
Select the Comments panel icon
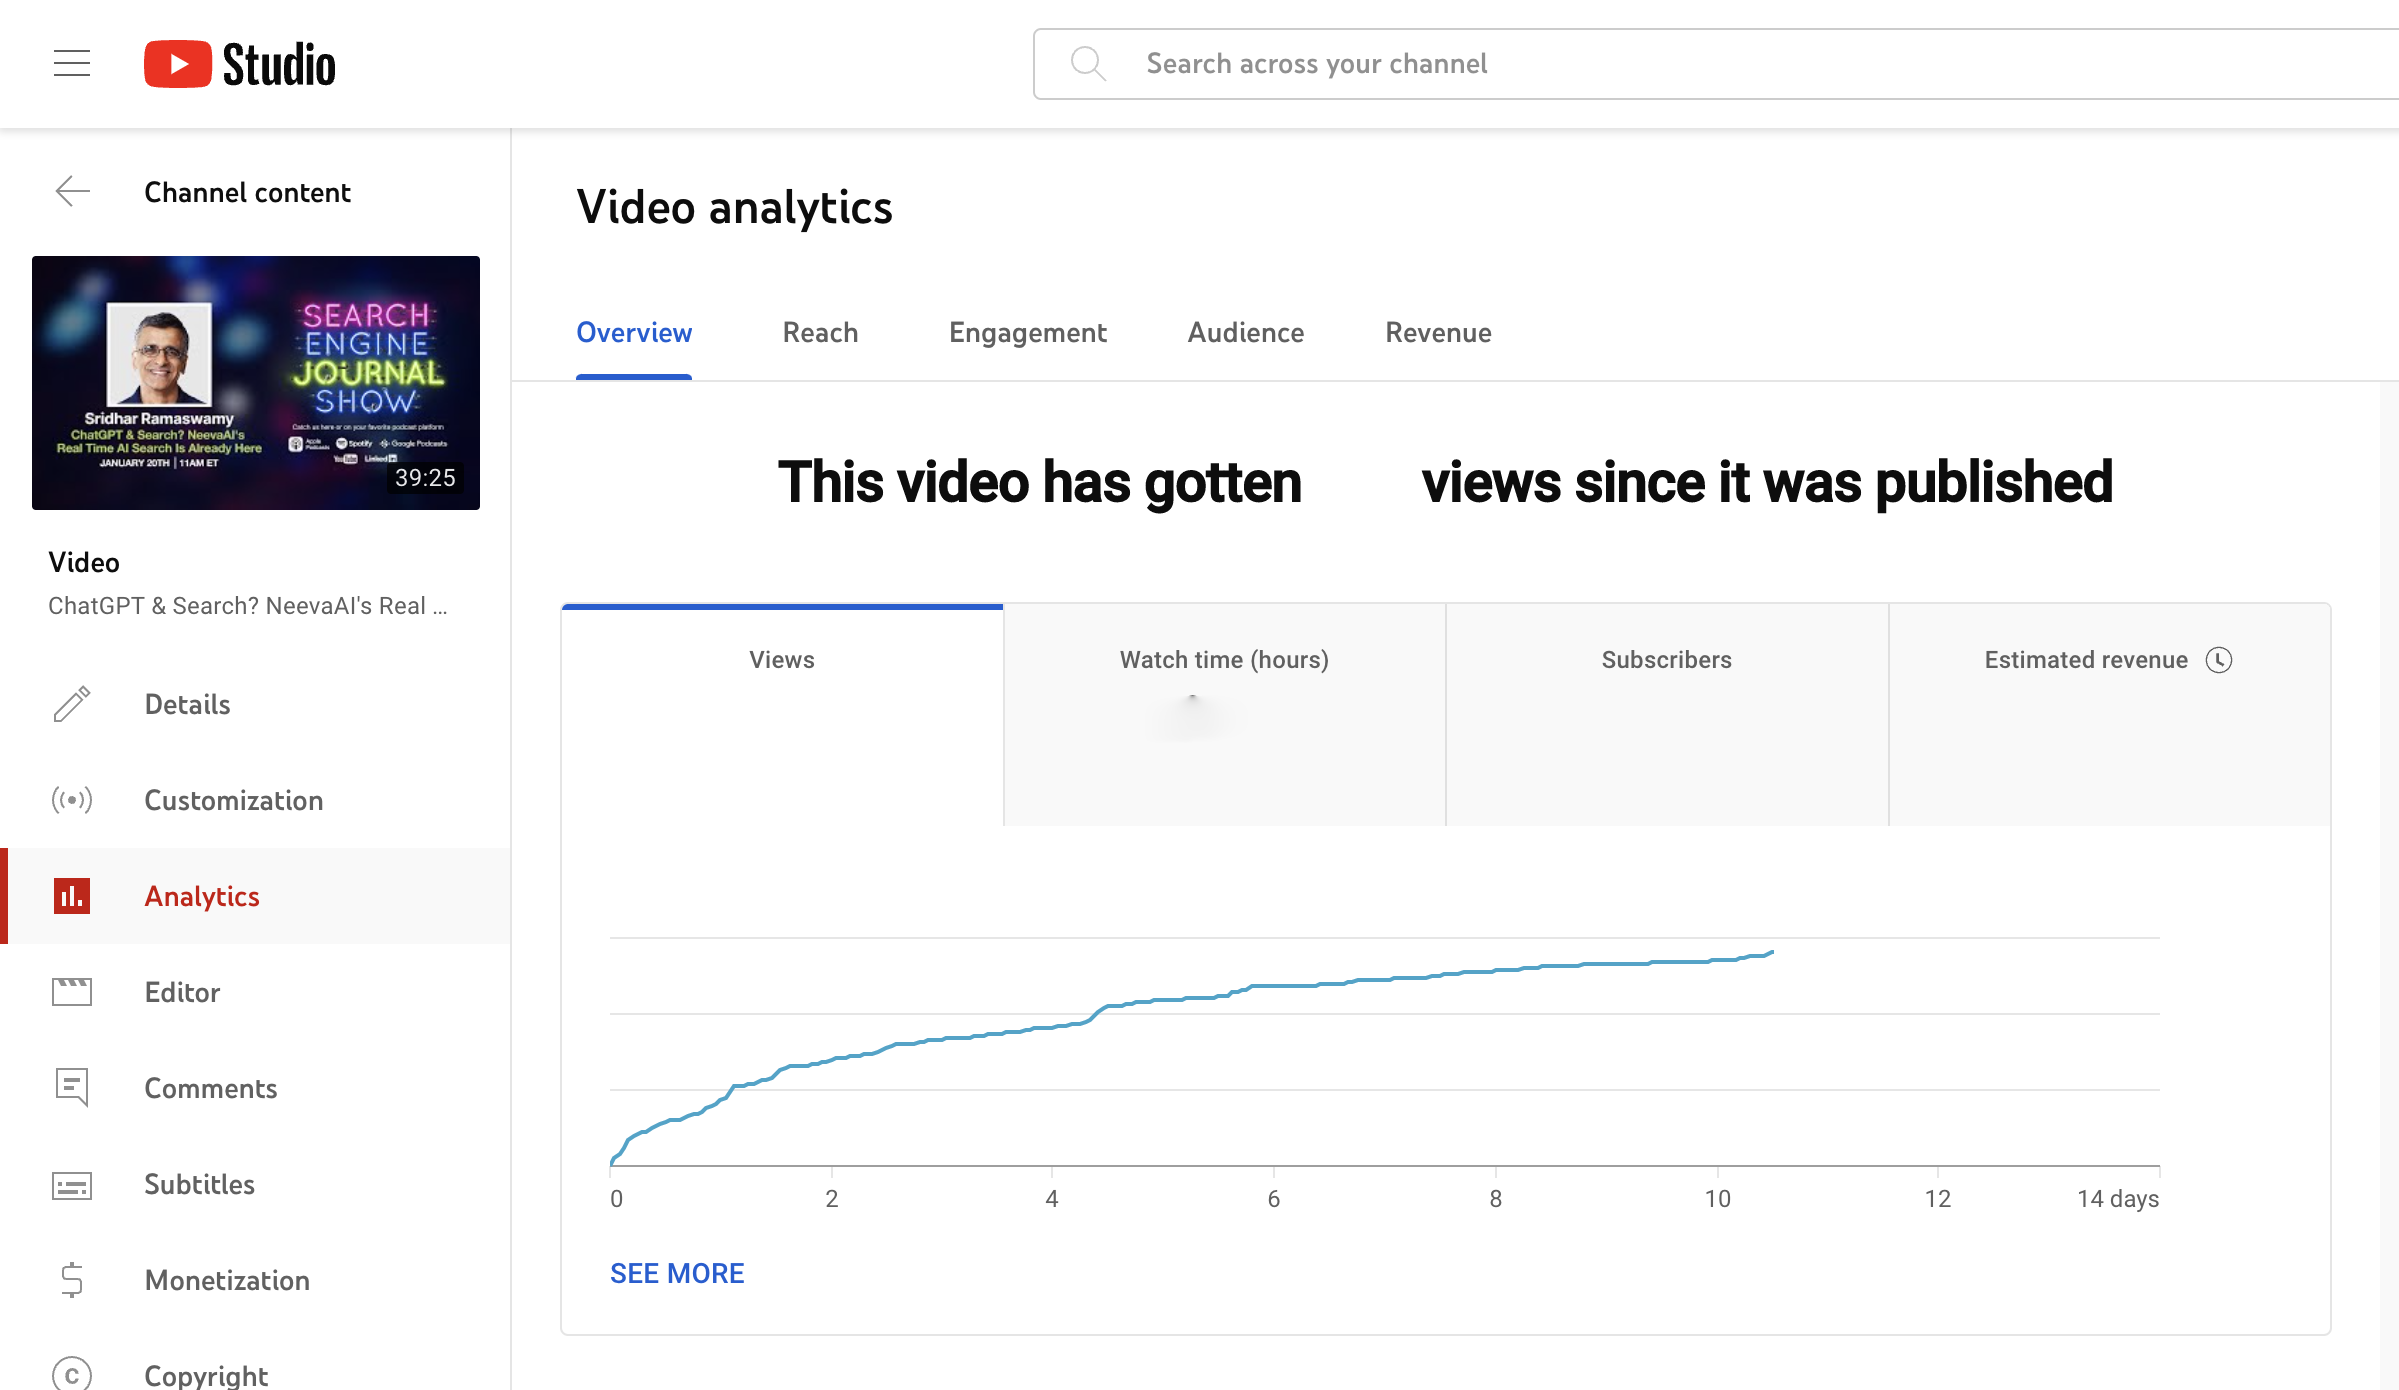click(x=70, y=1088)
